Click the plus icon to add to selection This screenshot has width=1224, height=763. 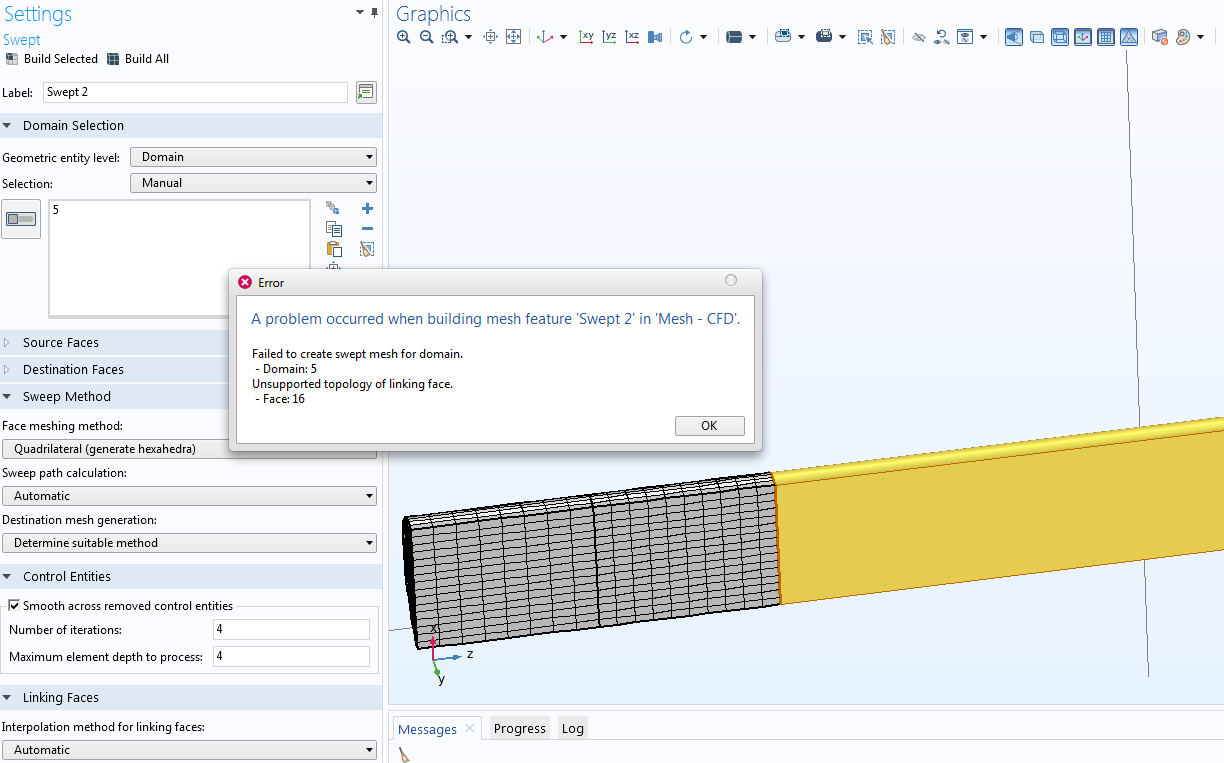(x=367, y=209)
